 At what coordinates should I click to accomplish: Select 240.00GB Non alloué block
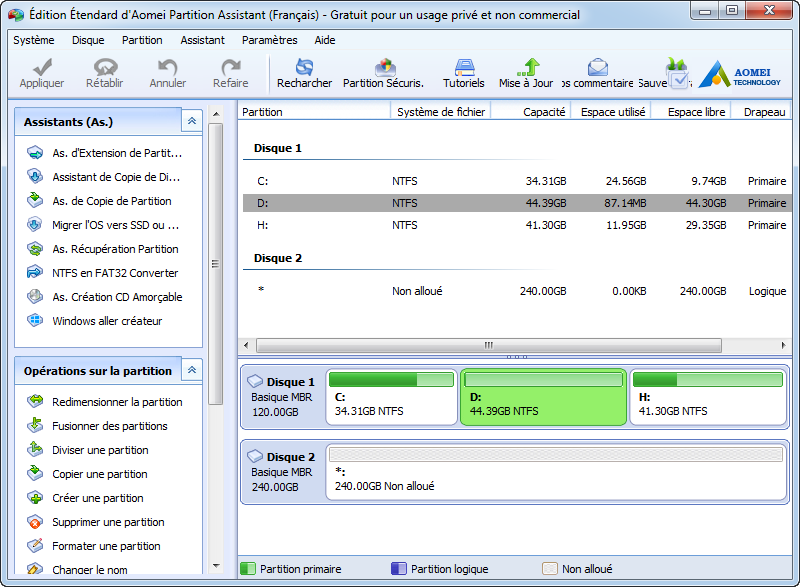pos(556,472)
